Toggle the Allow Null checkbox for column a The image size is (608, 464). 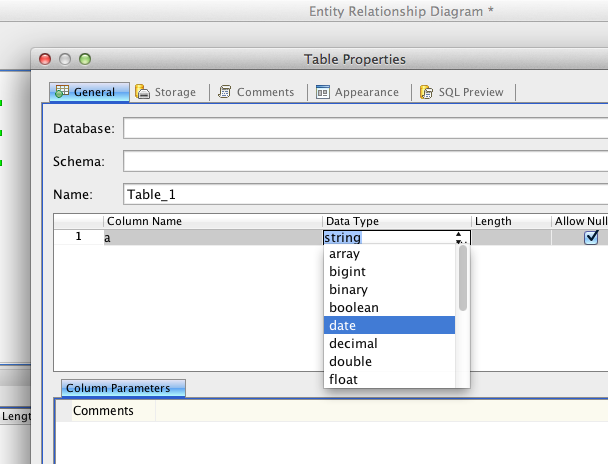[x=591, y=238]
